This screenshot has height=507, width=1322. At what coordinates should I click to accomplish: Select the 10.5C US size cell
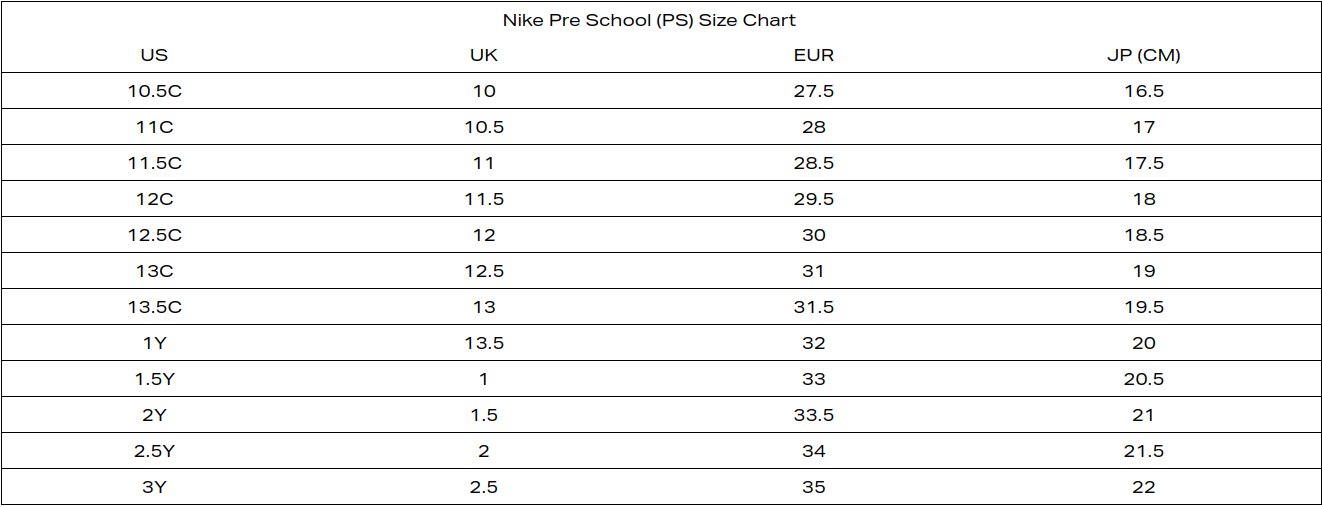coord(154,91)
